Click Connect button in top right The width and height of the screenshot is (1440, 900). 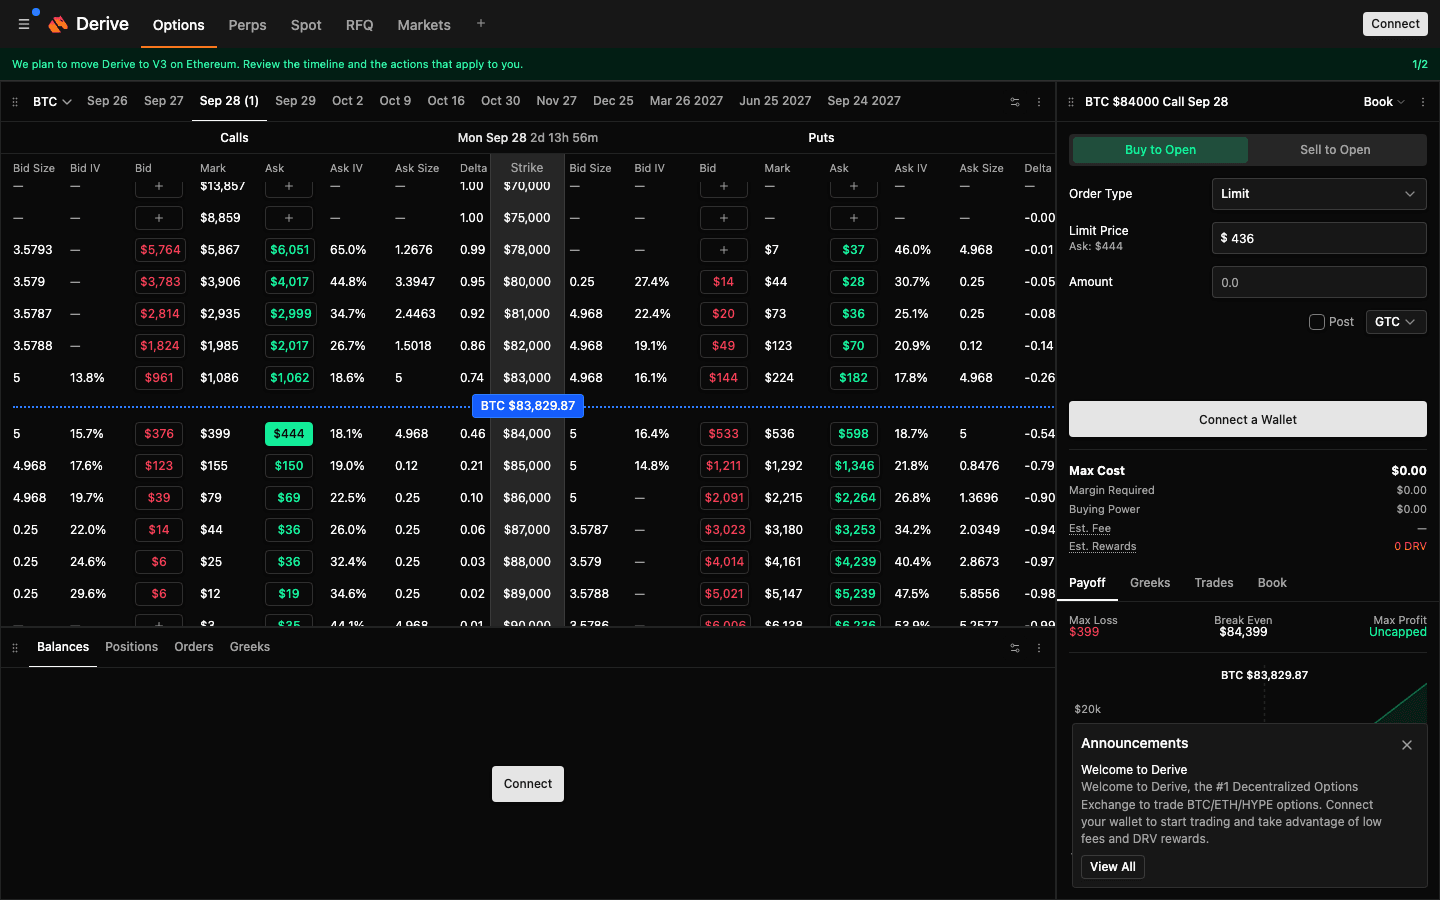[x=1395, y=24]
